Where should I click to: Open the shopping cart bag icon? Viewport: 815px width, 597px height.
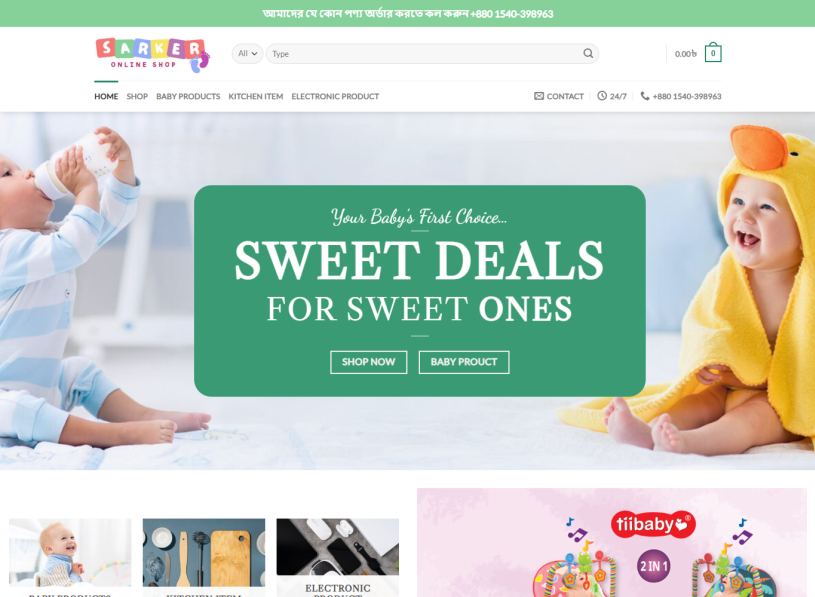tap(713, 52)
